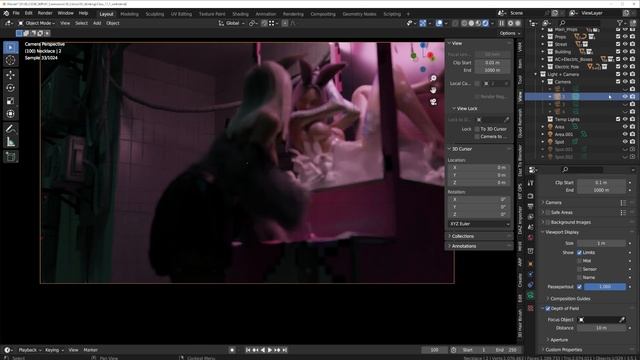This screenshot has height=360, width=640.
Task: Disable Depth of Field checkbox
Action: [548, 309]
